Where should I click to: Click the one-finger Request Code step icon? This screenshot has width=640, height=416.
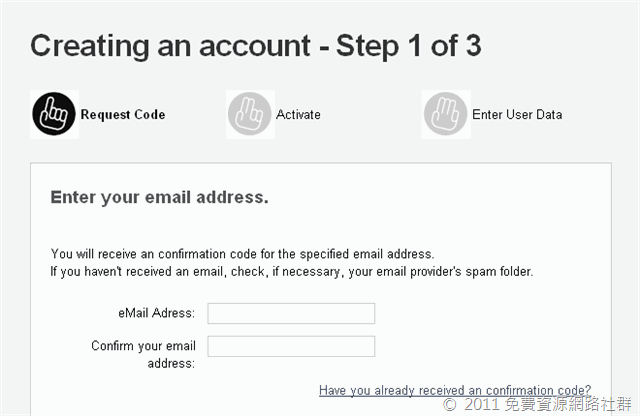pyautogui.click(x=54, y=114)
